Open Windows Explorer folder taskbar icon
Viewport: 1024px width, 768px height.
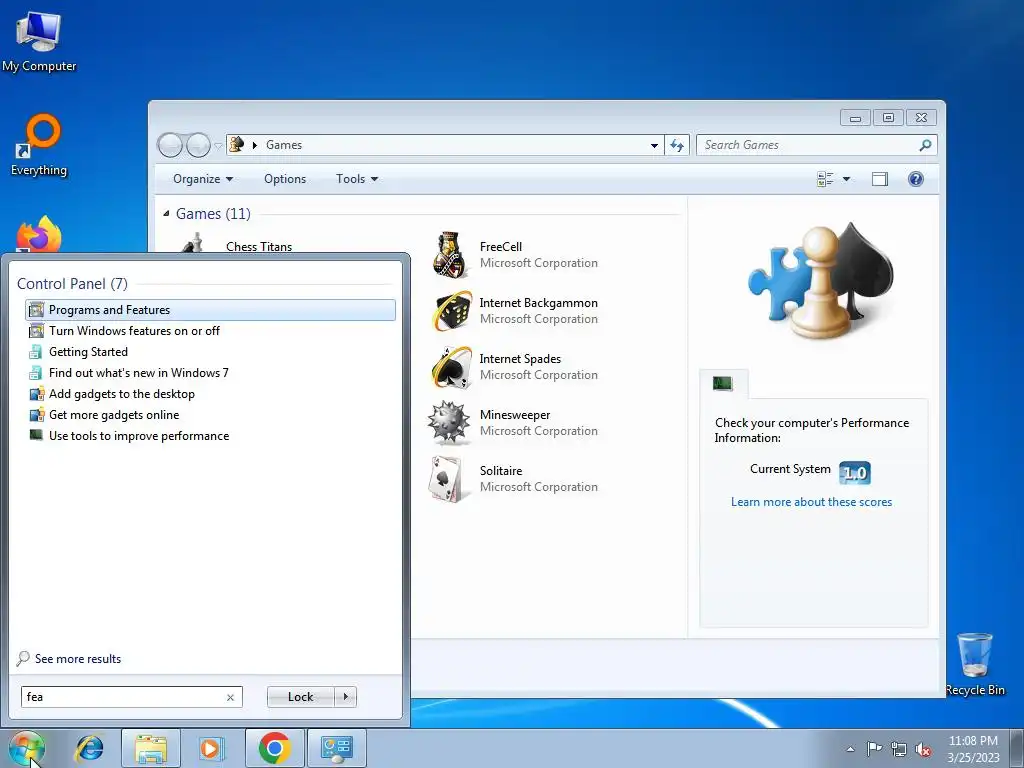(151, 748)
